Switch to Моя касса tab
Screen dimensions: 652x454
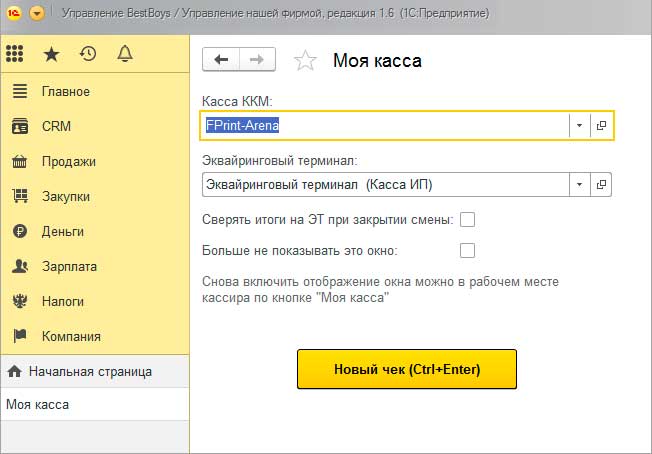pyautogui.click(x=94, y=404)
